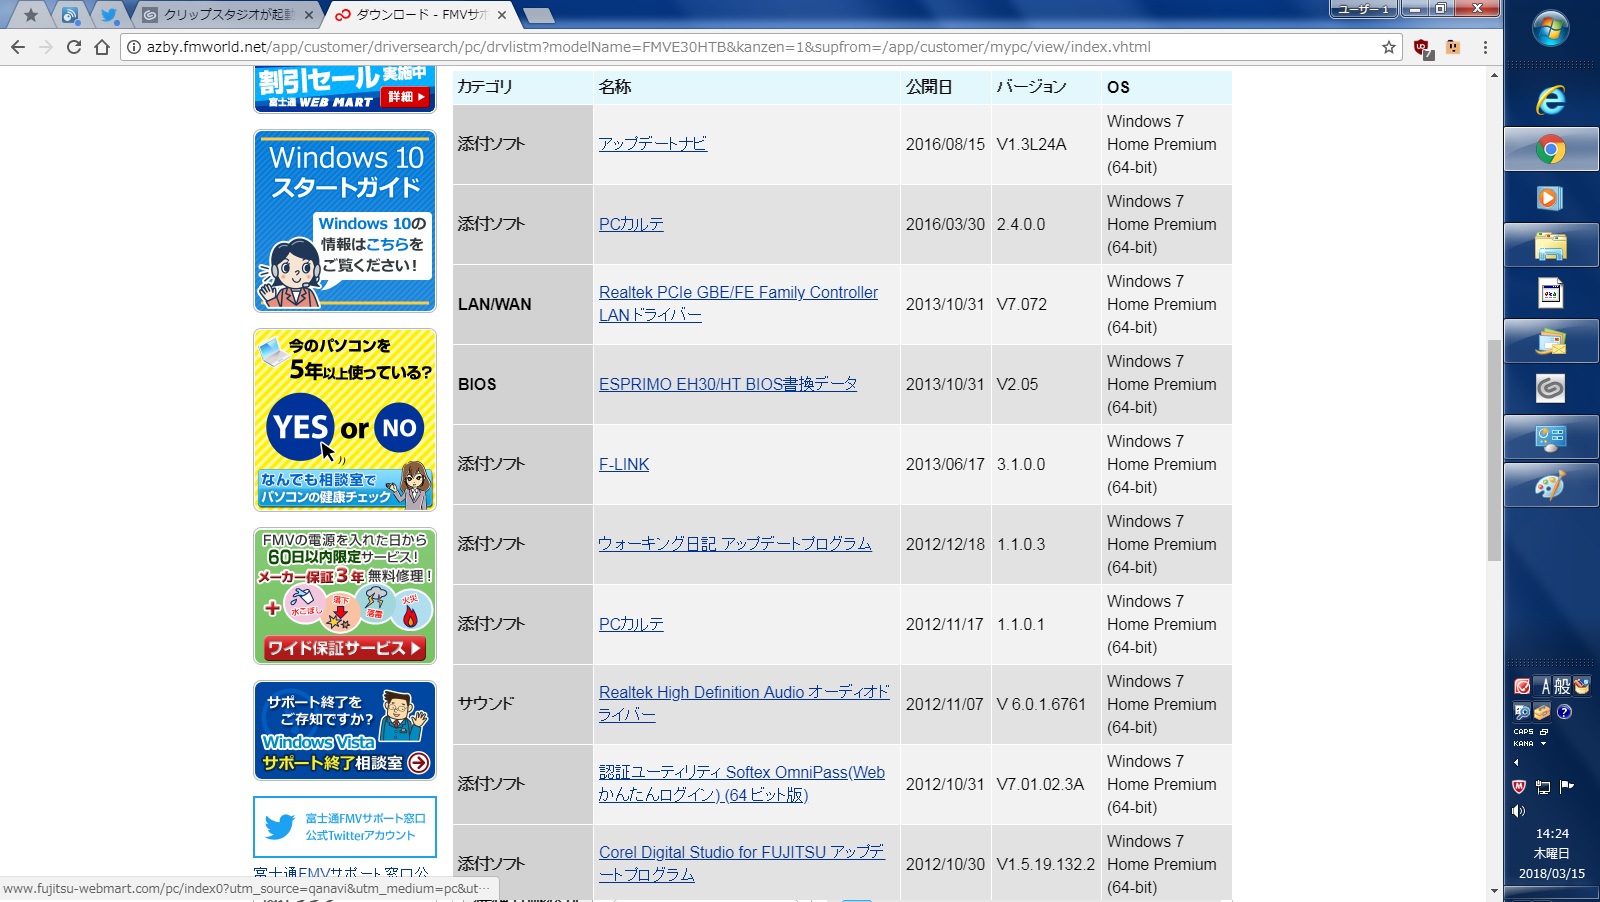The image size is (1600, 902).
Task: Close the ダウンロード - FMV tab
Action: [x=502, y=15]
